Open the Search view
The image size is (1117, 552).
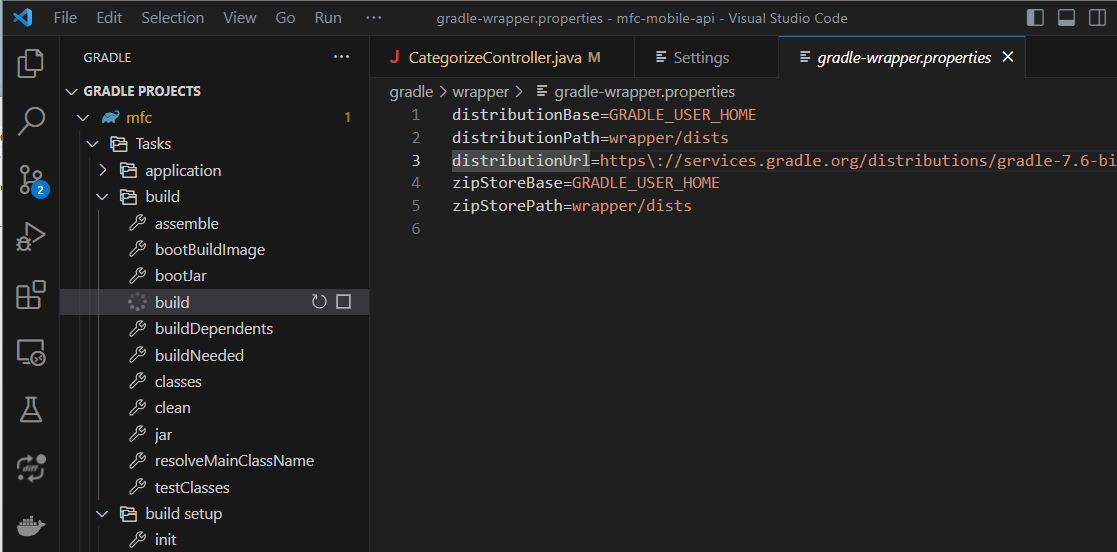click(30, 120)
